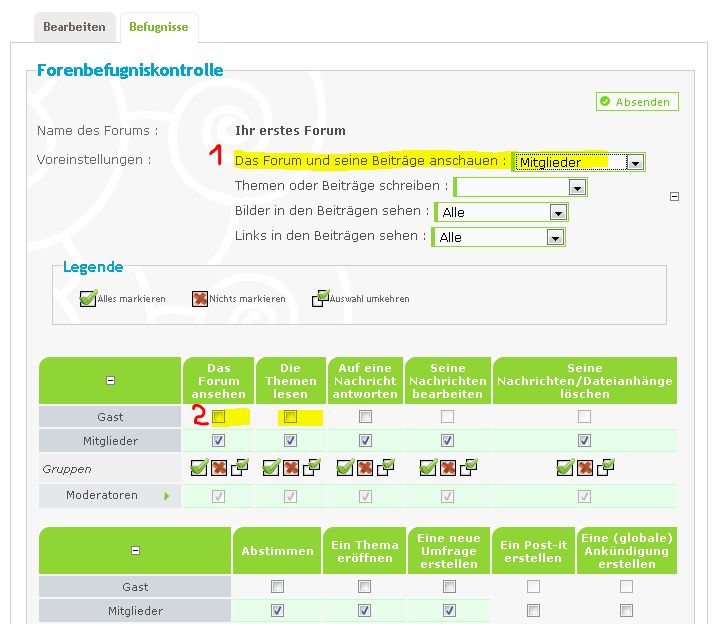Open the Links in den Beiträgen sehen dropdown
The height and width of the screenshot is (626, 719).
(499, 237)
